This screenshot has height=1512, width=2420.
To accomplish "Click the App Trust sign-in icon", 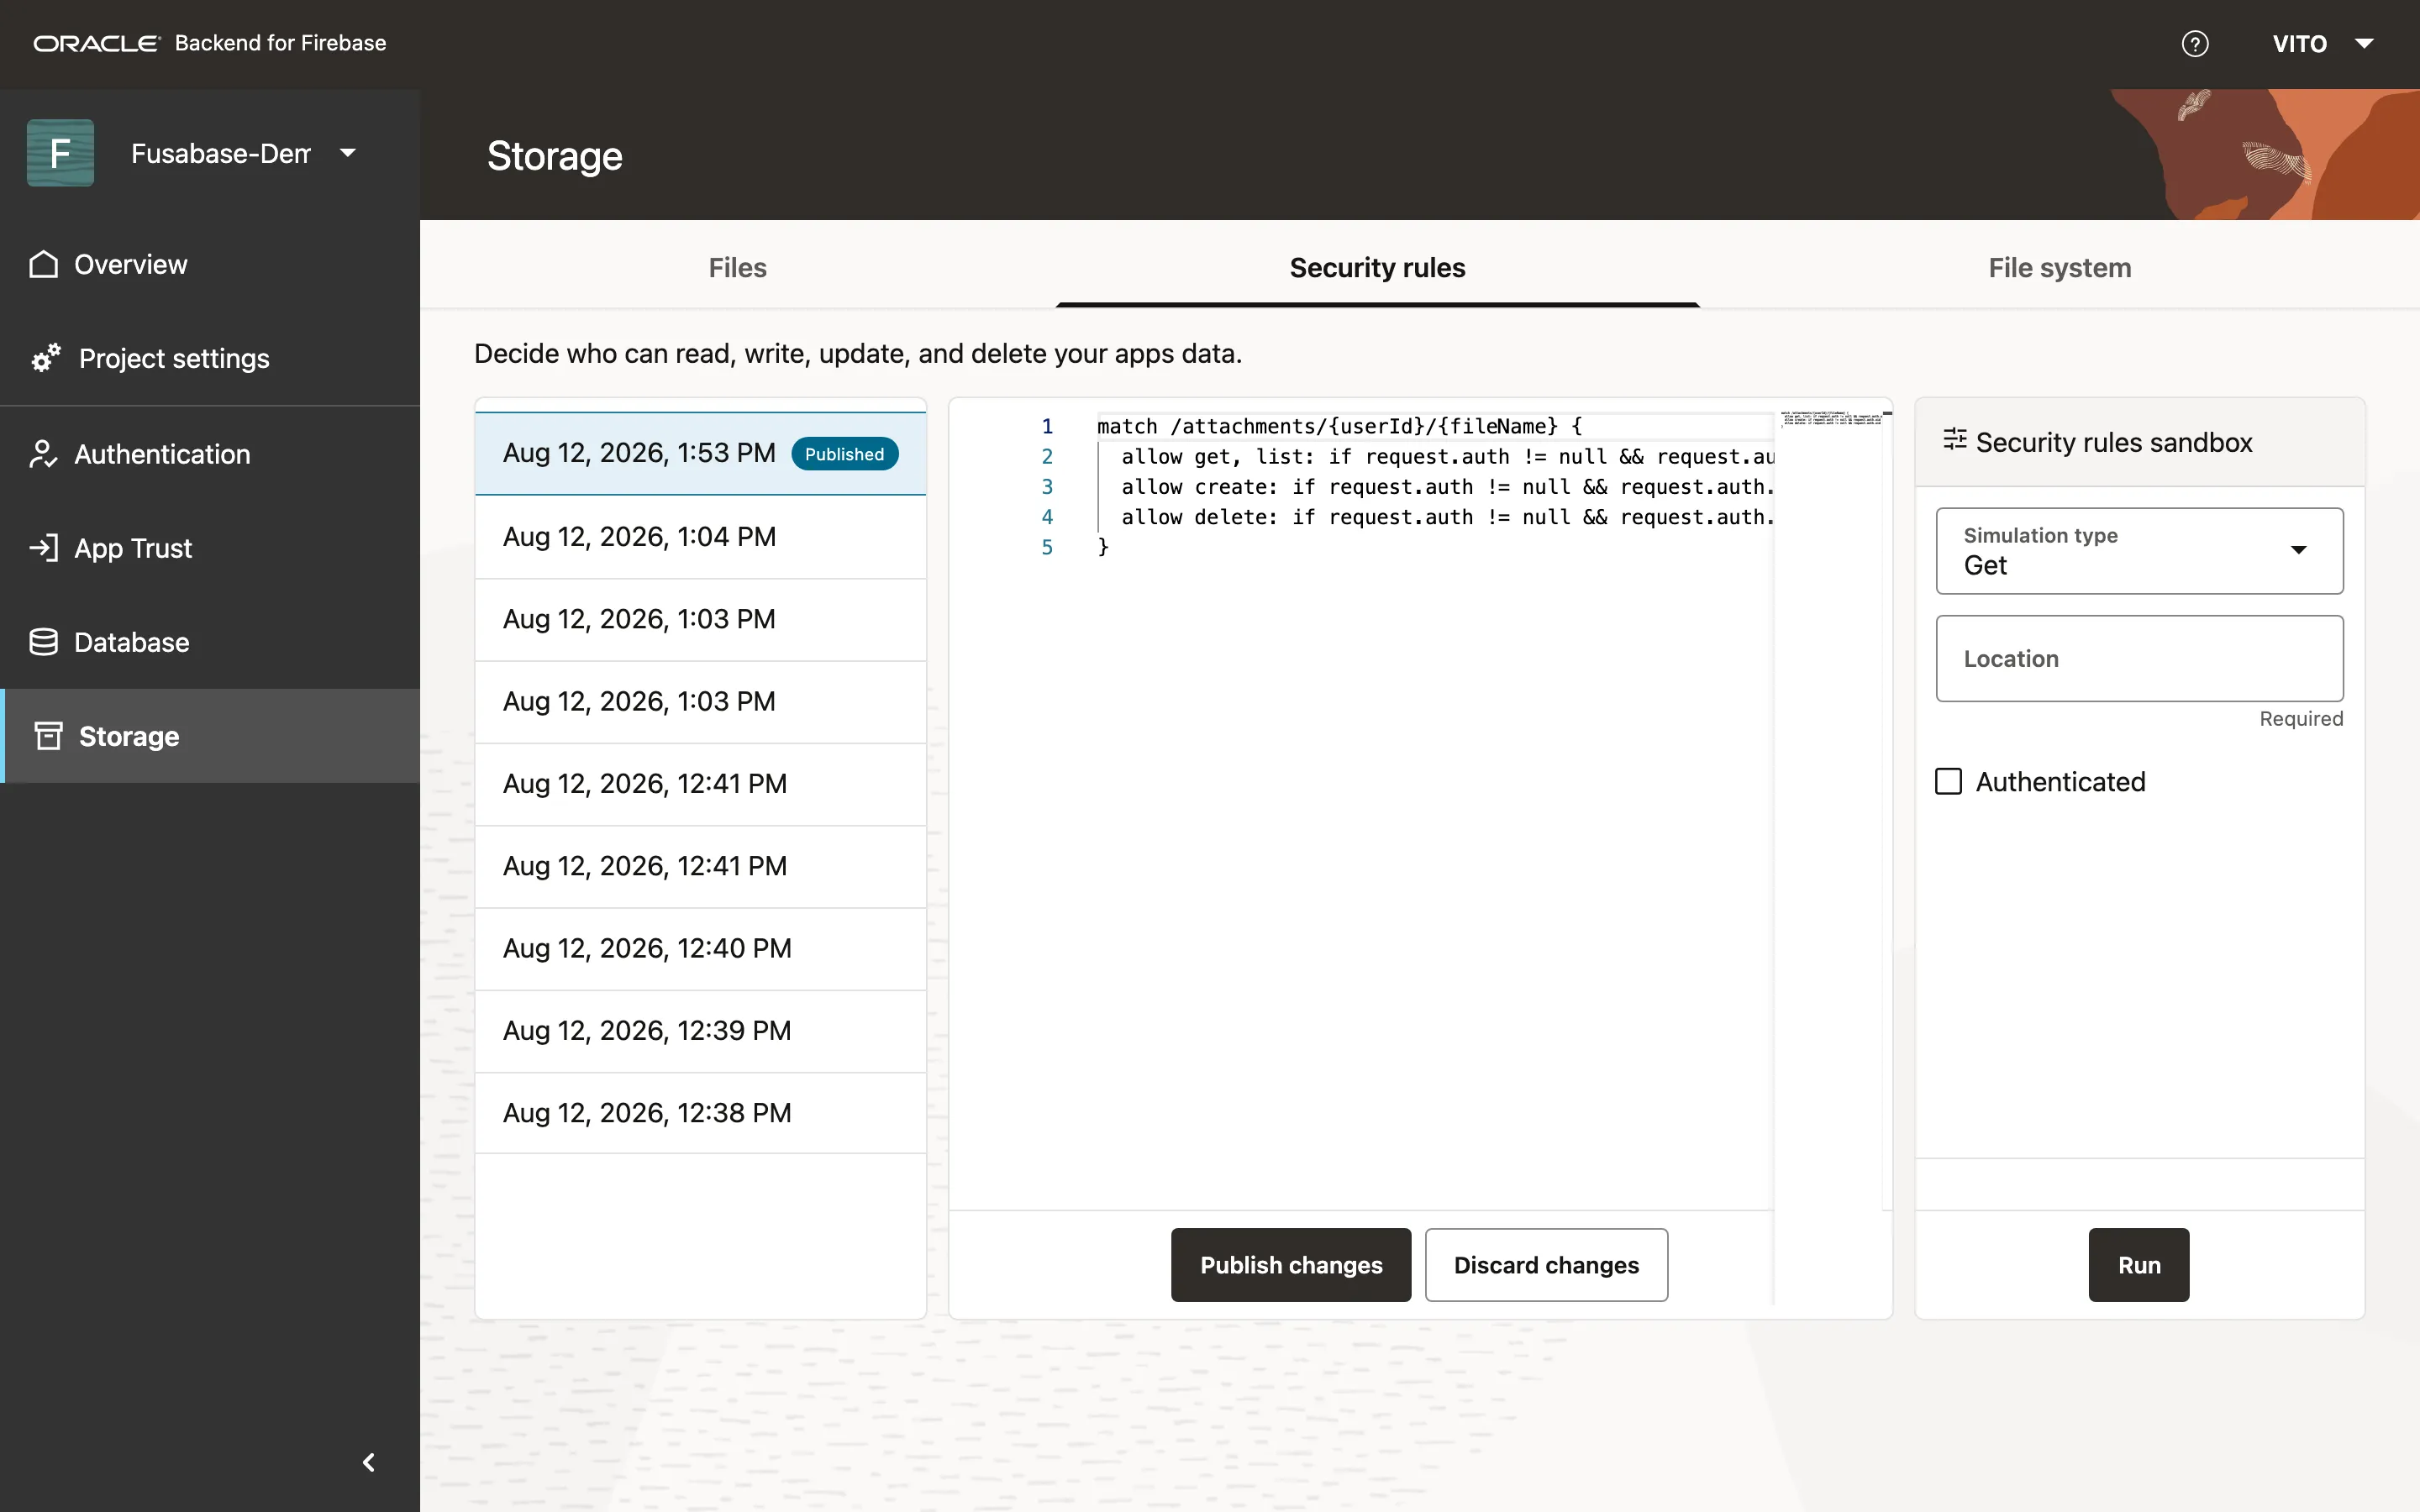I will click(x=43, y=548).
